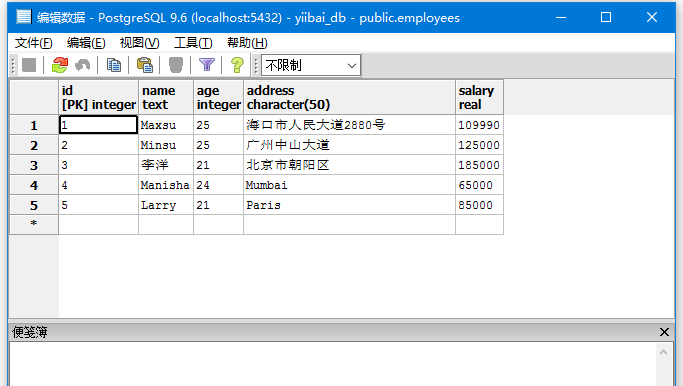
Task: Click the empty address cell in new row
Action: pos(349,225)
